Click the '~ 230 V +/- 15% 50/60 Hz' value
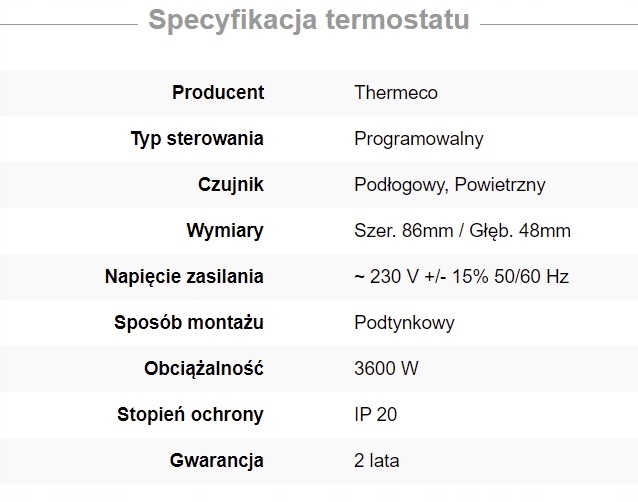638x502 pixels. pos(461,277)
